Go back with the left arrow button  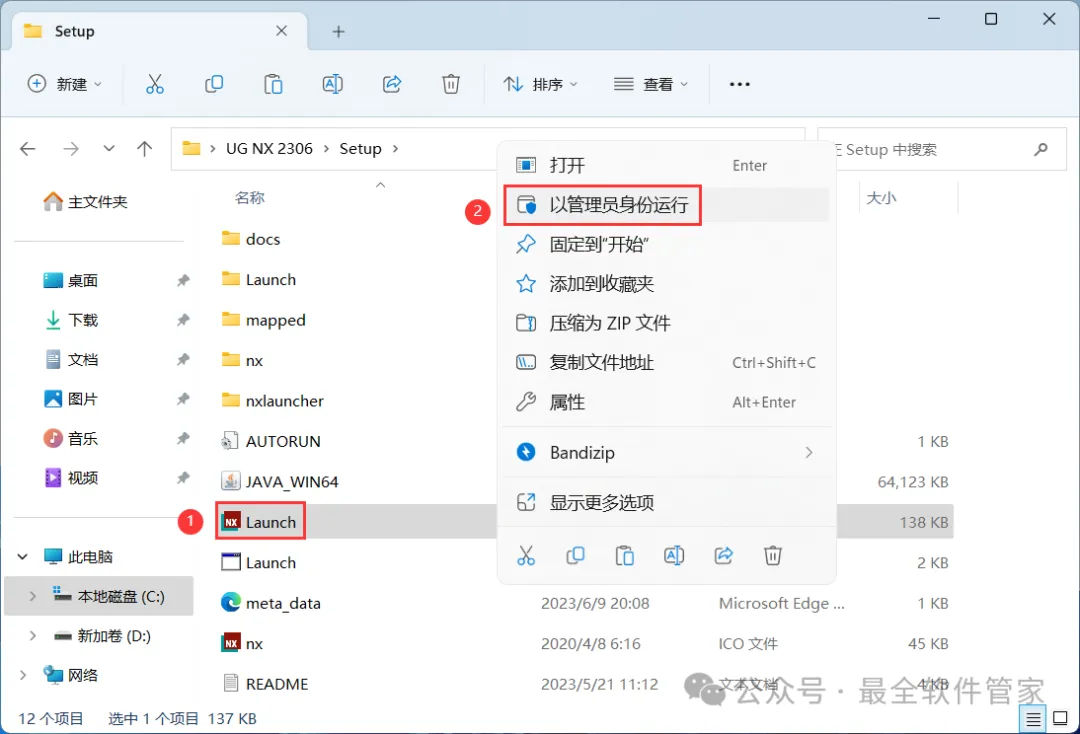pos(28,149)
